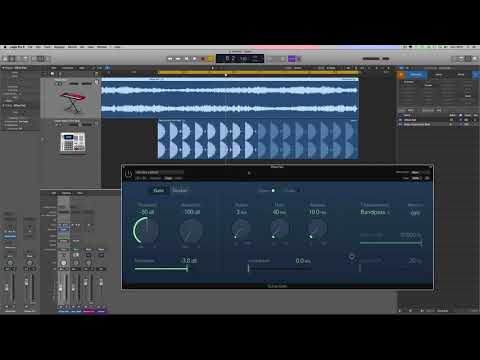Open the list editors icon at top right
This screenshot has width=480, height=360.
coord(461,59)
